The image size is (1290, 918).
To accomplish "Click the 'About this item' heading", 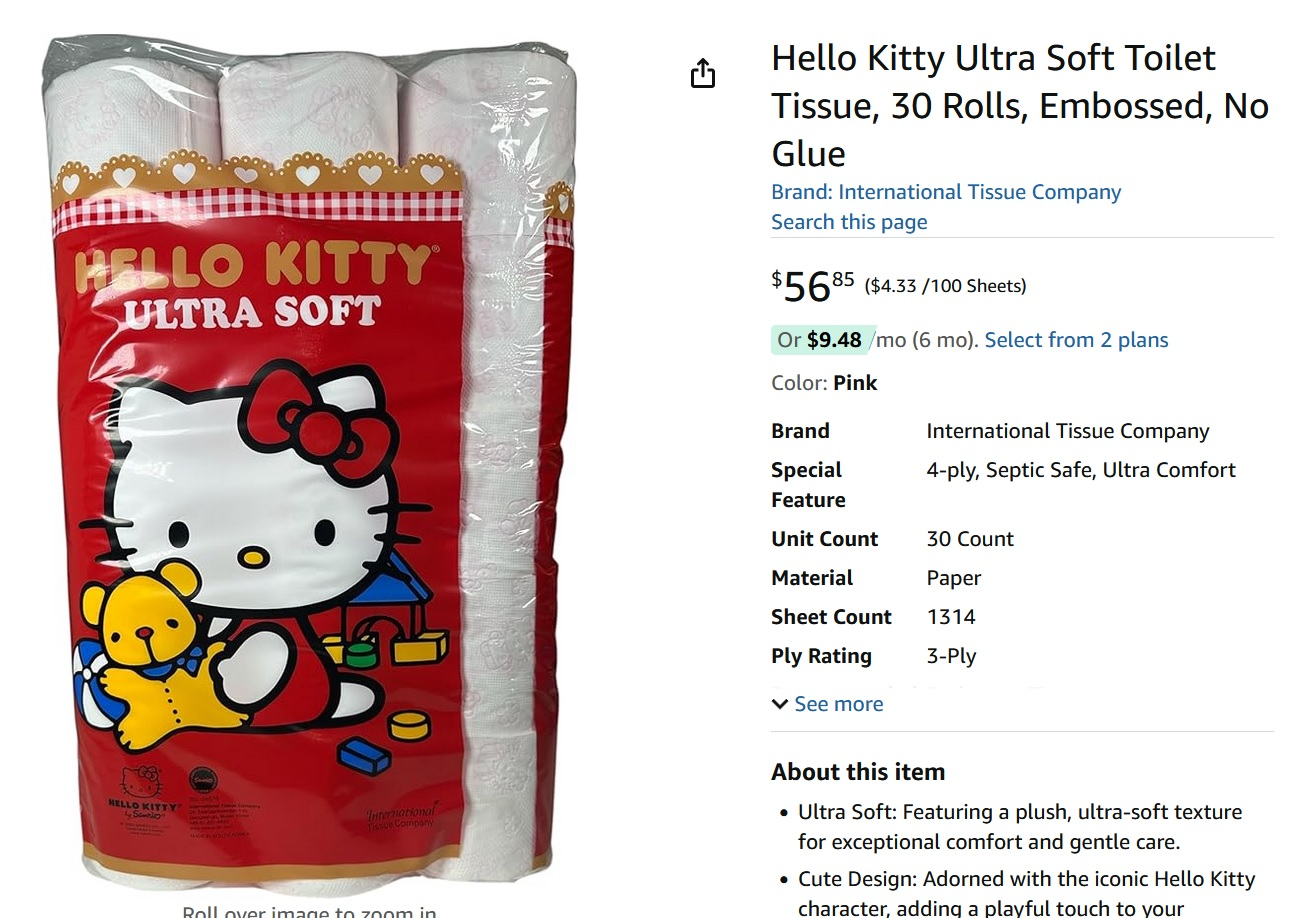I will (x=857, y=772).
